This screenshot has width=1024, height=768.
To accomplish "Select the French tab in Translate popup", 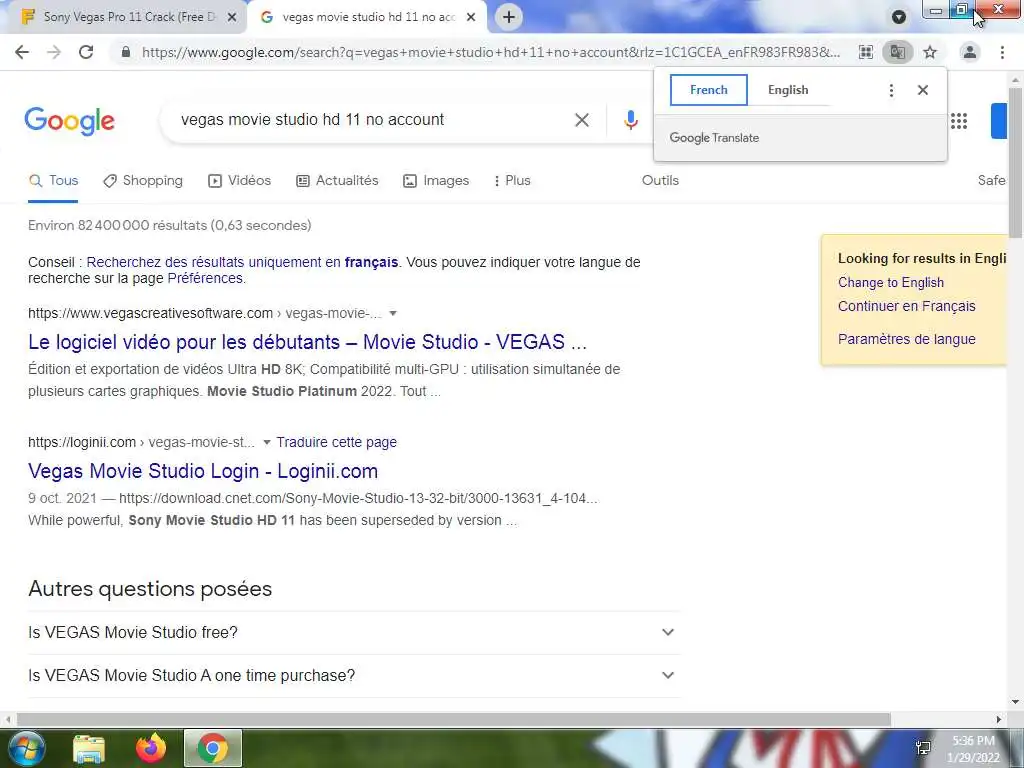I will tap(709, 90).
